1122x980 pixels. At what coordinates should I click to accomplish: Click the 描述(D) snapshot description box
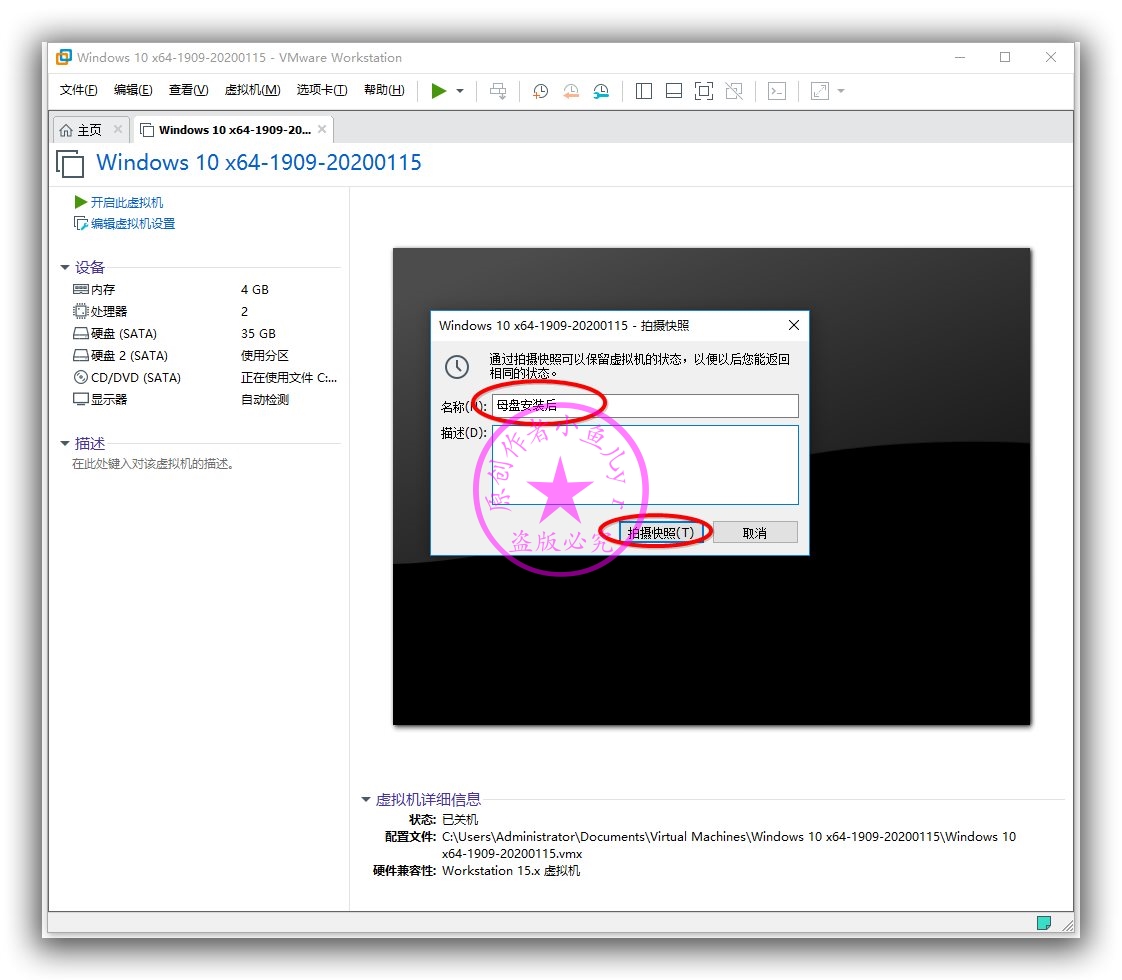coord(645,465)
